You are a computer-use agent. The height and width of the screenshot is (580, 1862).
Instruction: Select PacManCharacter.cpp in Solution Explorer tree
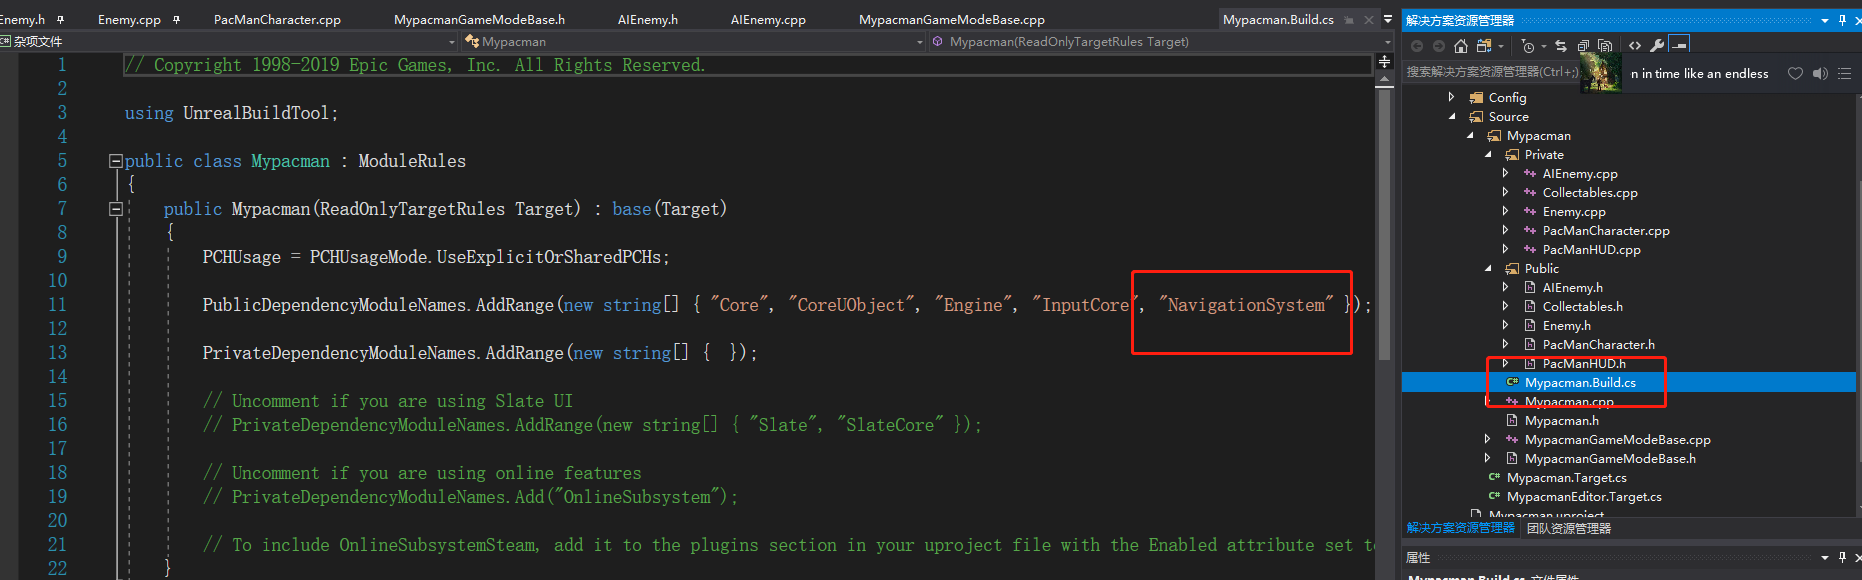coord(1606,231)
